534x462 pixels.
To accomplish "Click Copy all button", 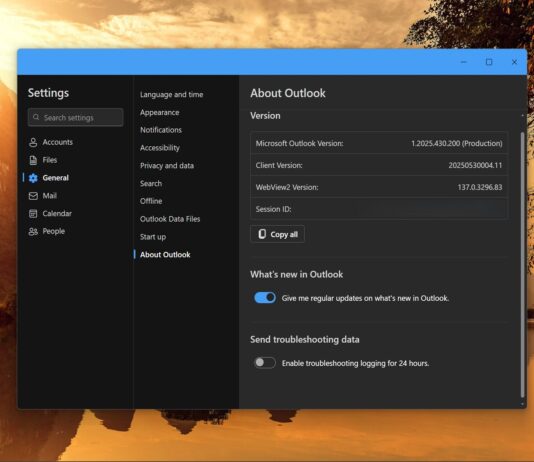I will [277, 234].
